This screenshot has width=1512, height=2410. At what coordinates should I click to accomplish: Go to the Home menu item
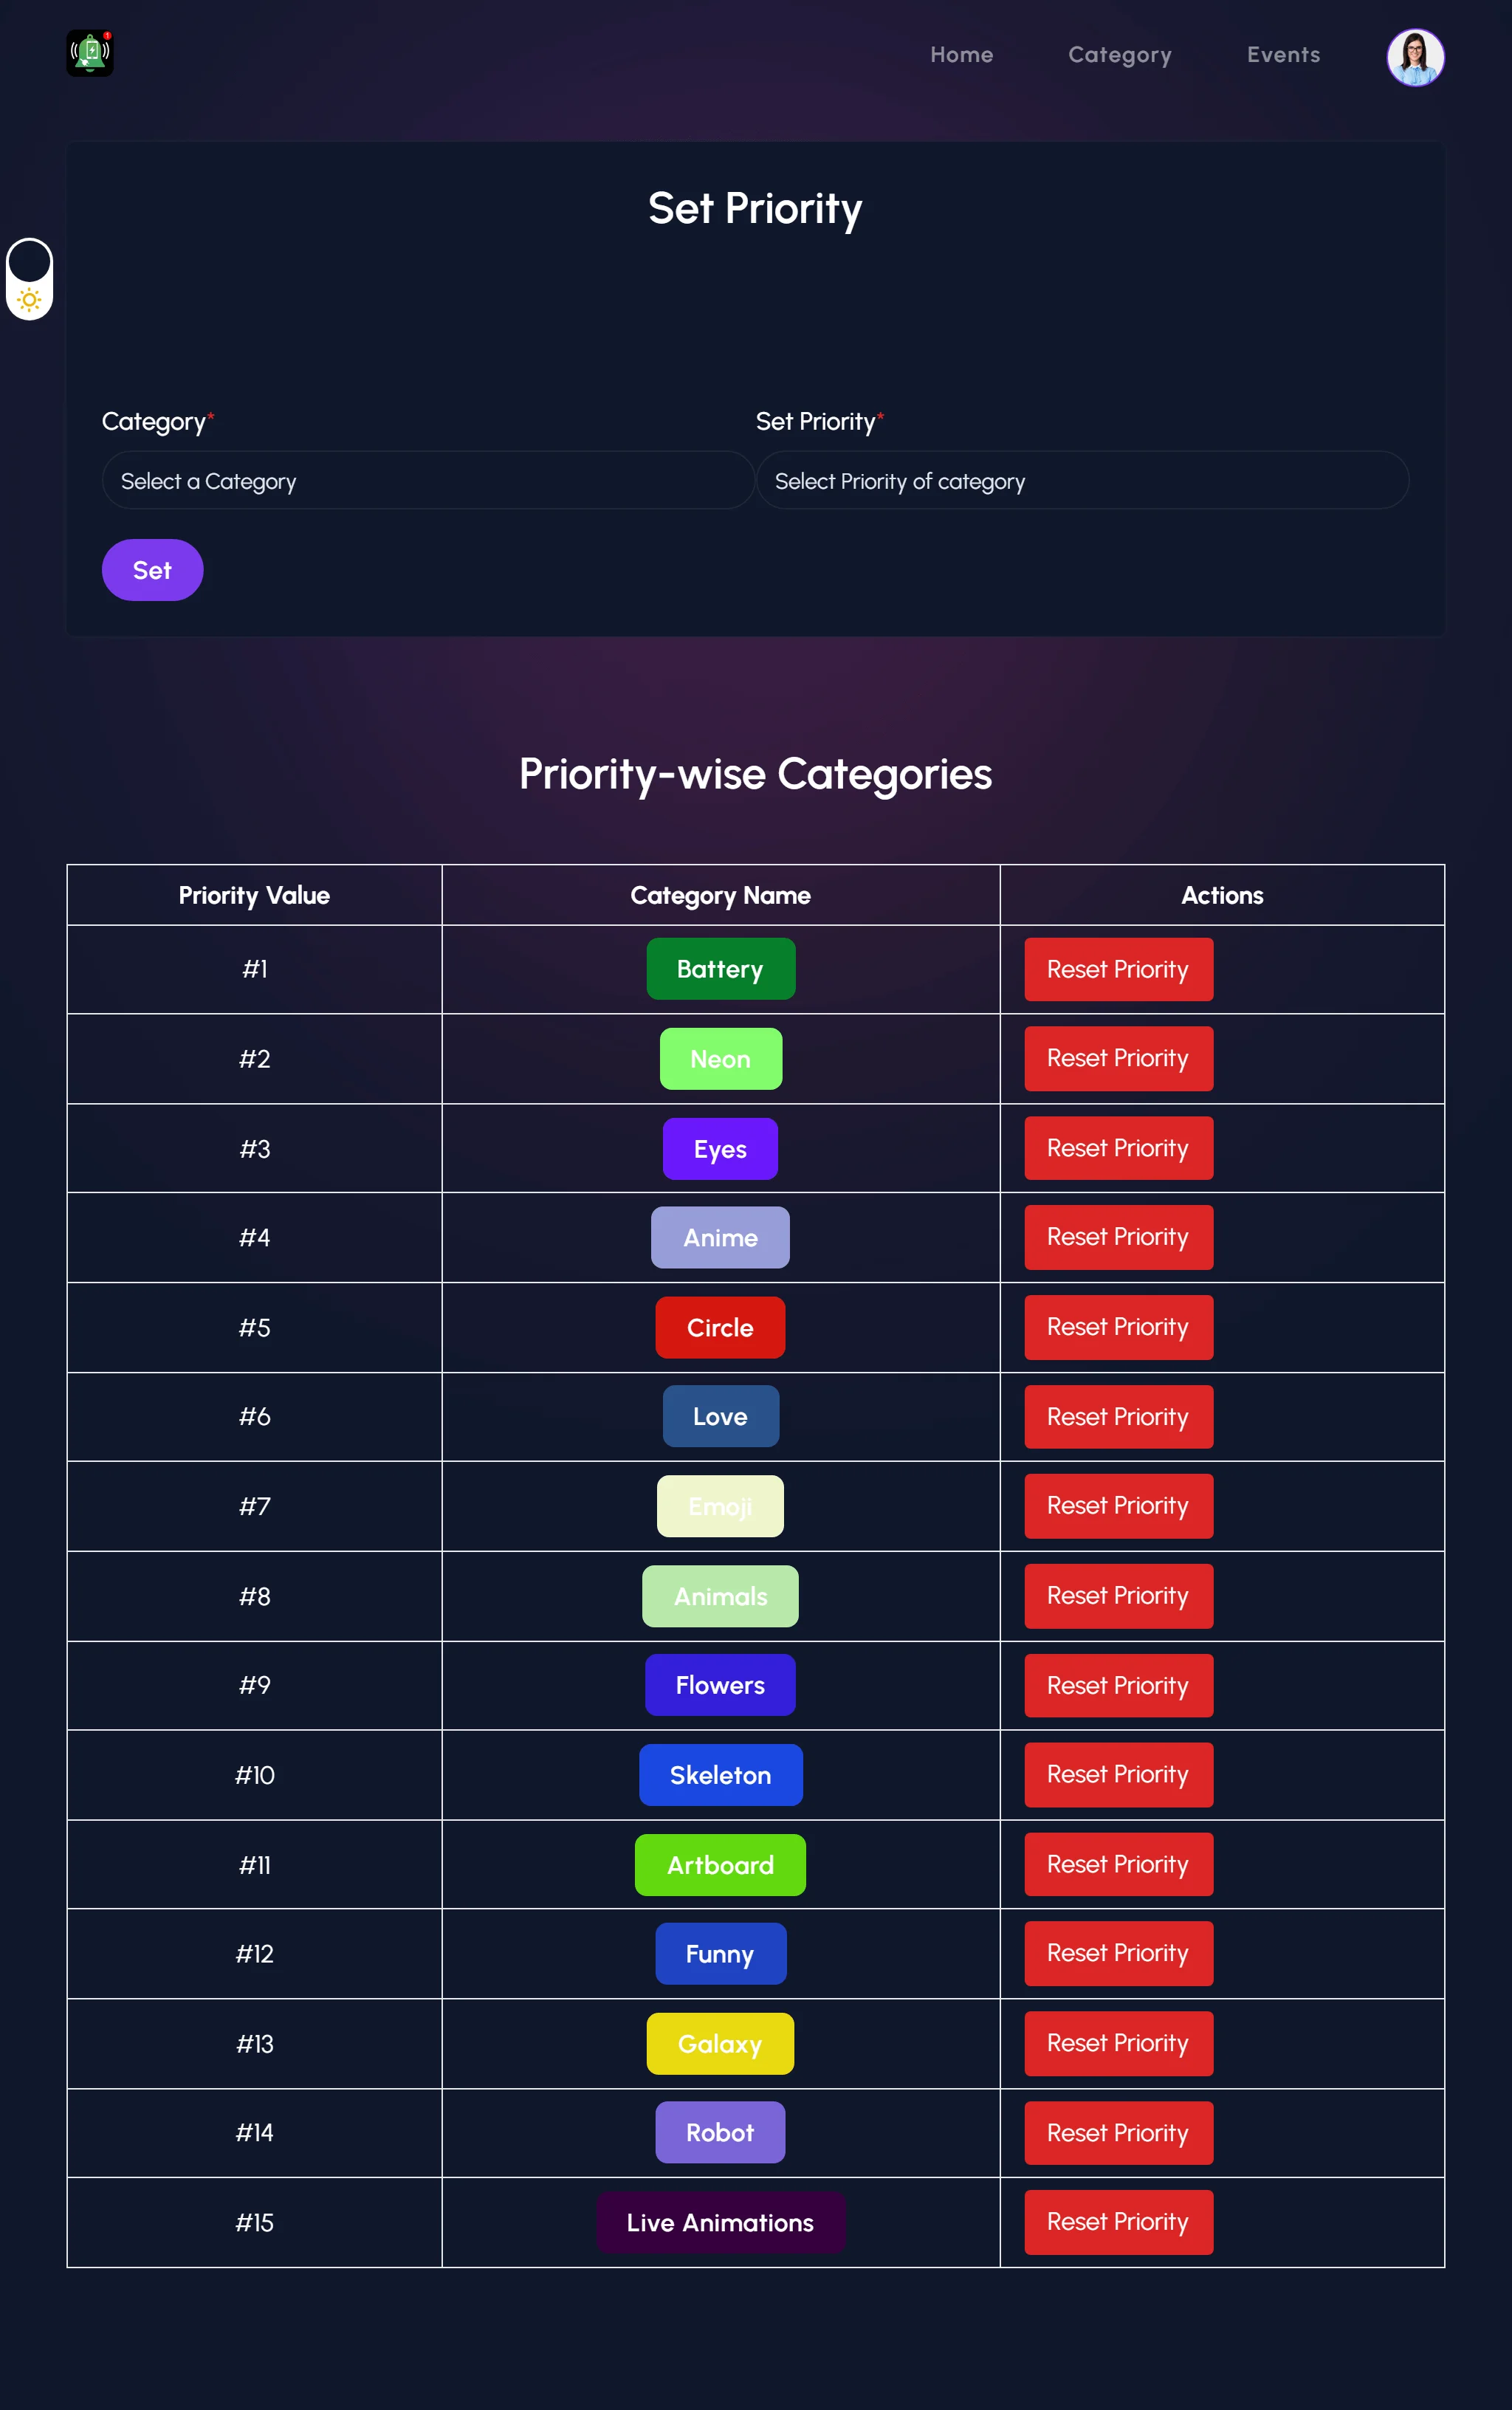[961, 55]
